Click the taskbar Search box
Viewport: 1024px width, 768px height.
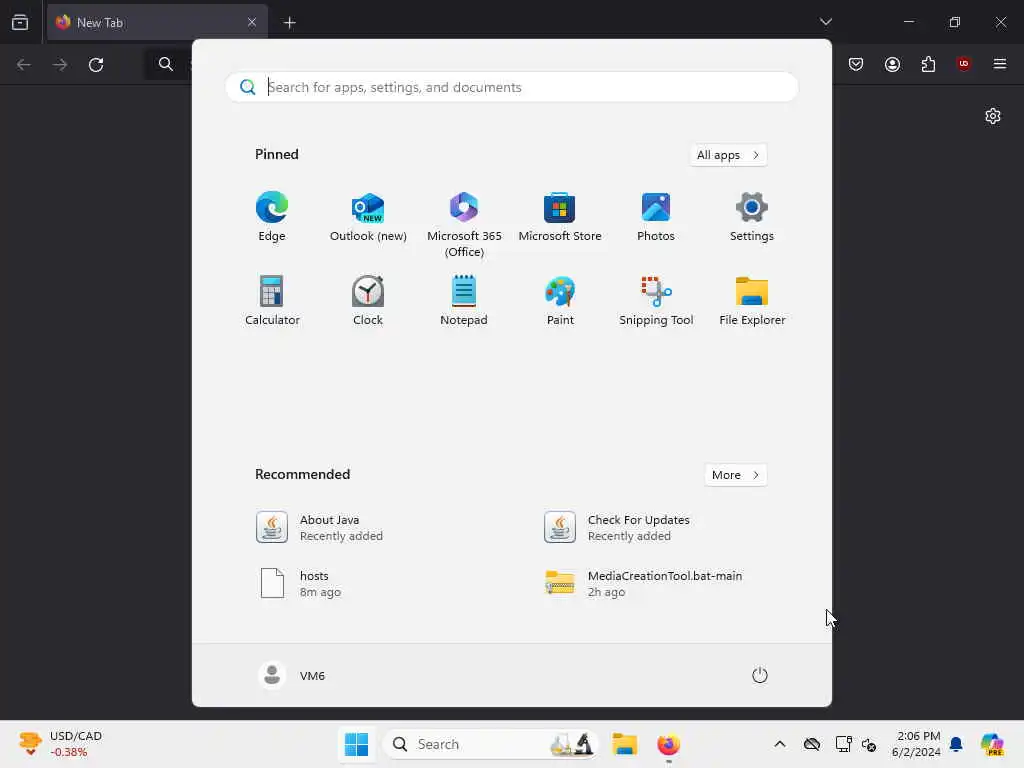(490, 744)
